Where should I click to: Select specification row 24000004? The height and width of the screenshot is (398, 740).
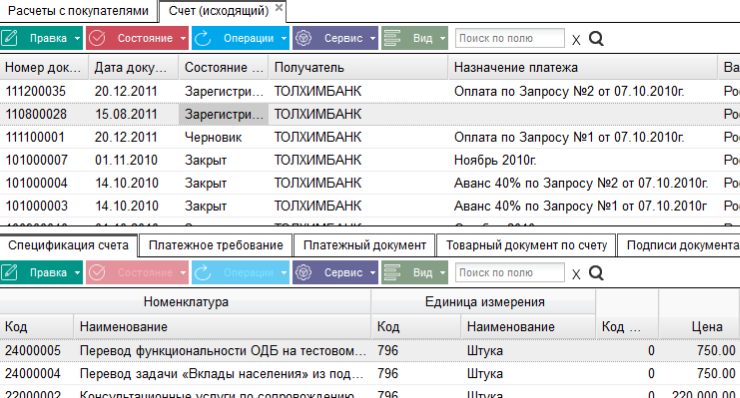[370, 373]
